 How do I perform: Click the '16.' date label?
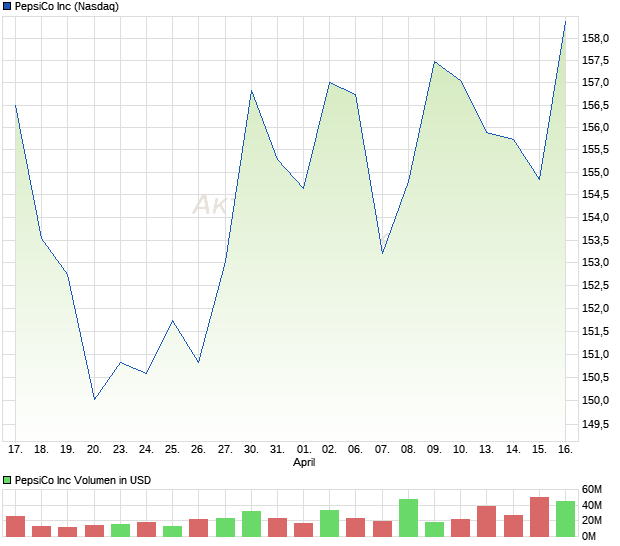coord(565,449)
